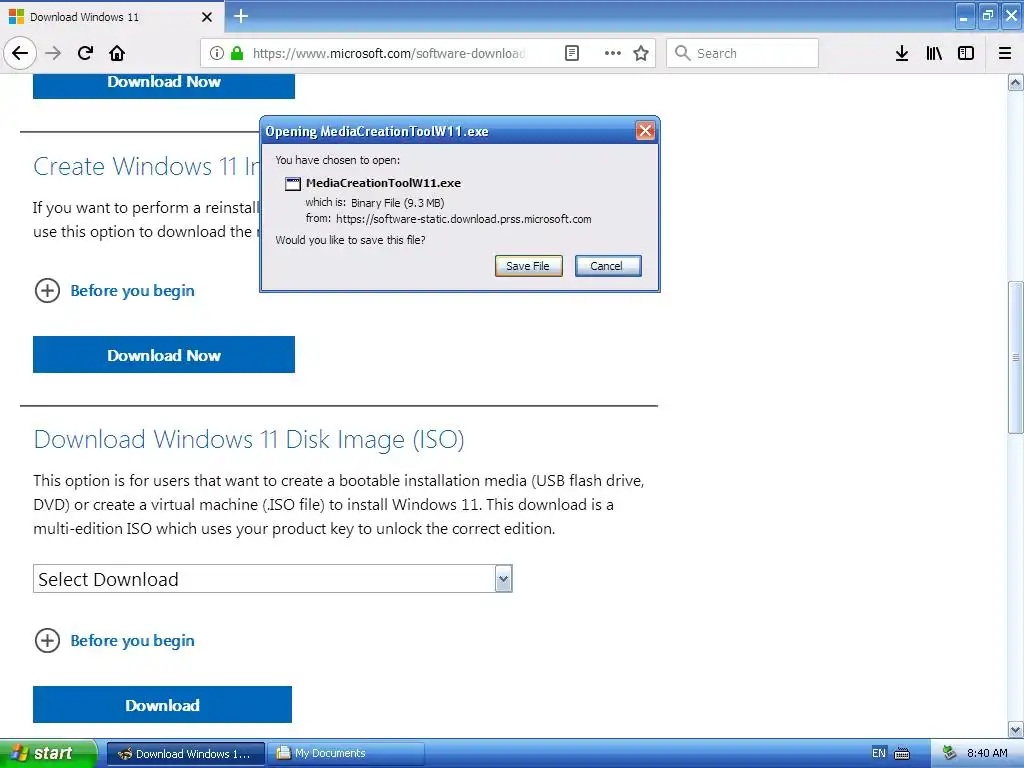
Task: Bookmark this page with the star
Action: (x=641, y=53)
